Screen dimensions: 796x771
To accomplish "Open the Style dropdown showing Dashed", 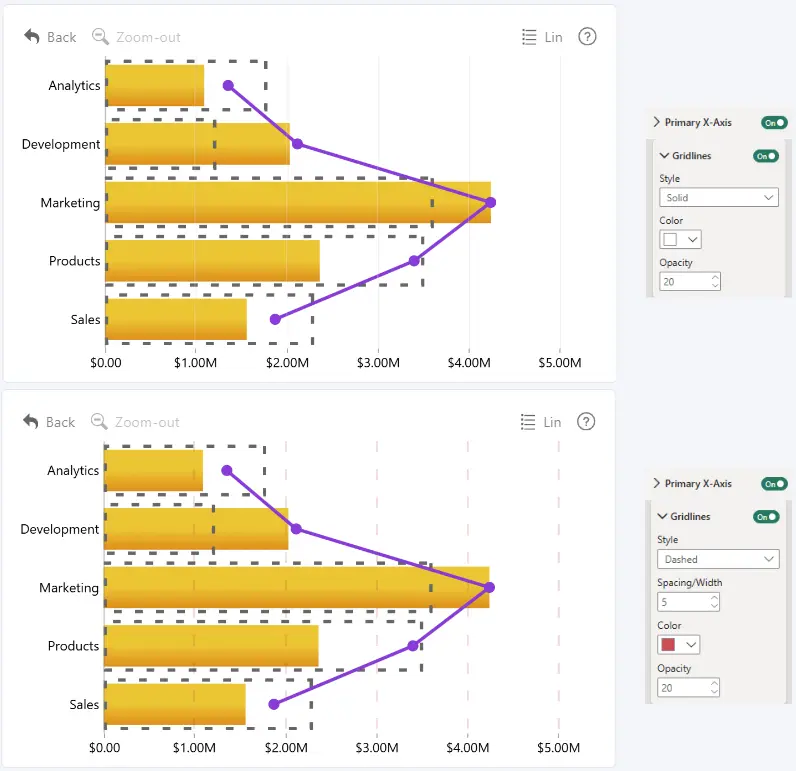I will pos(718,559).
